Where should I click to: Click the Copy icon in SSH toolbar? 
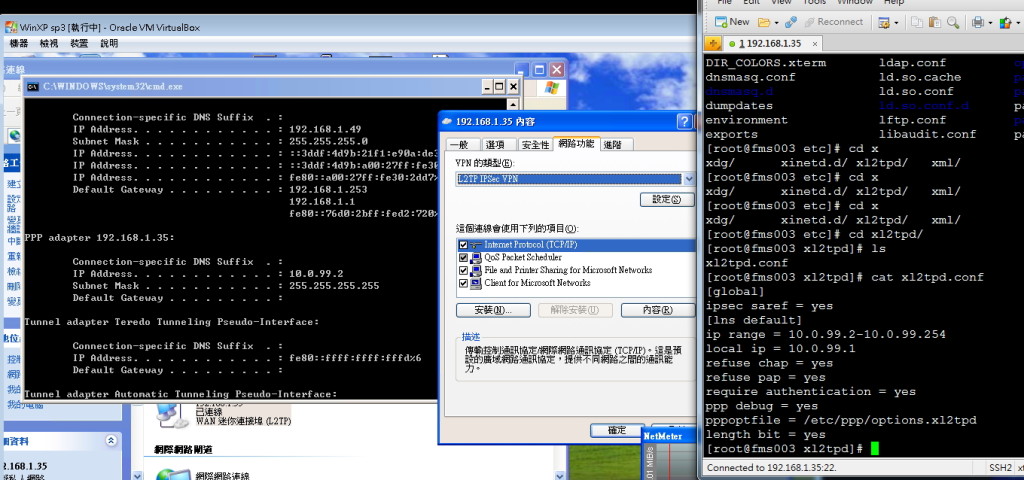point(917,22)
